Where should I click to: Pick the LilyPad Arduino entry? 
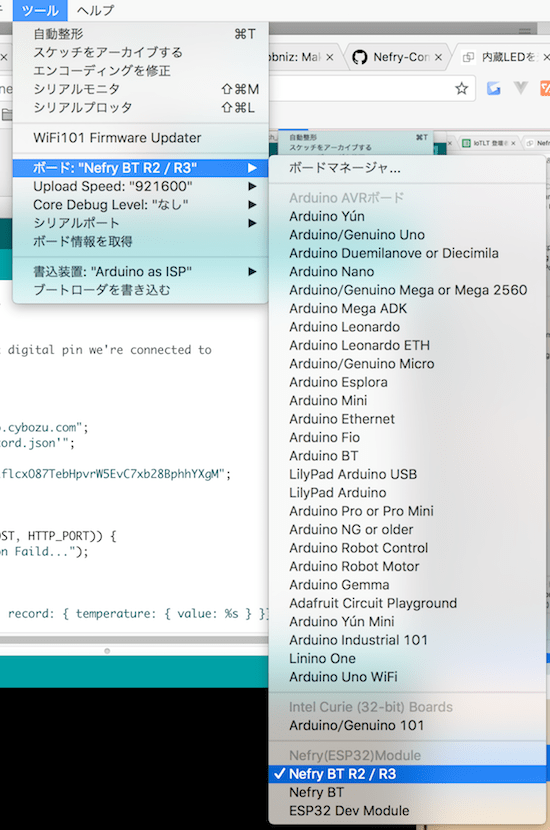coord(407,492)
